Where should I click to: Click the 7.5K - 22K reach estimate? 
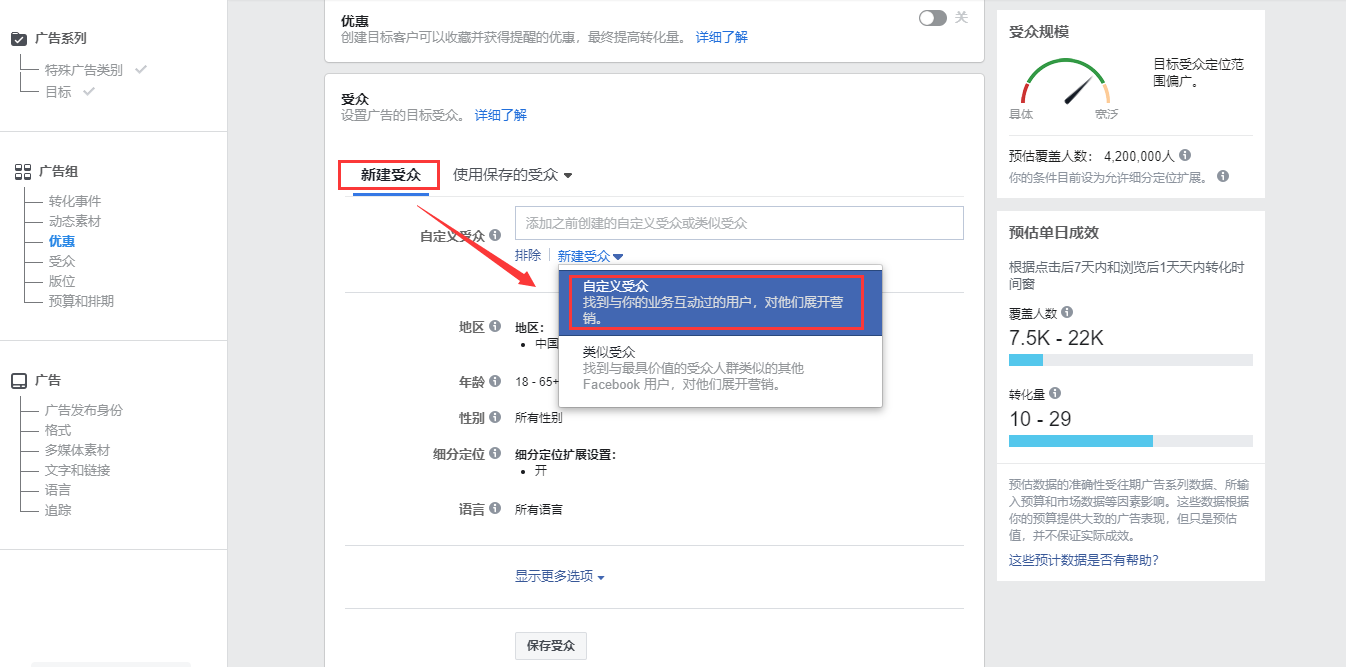click(x=1056, y=337)
